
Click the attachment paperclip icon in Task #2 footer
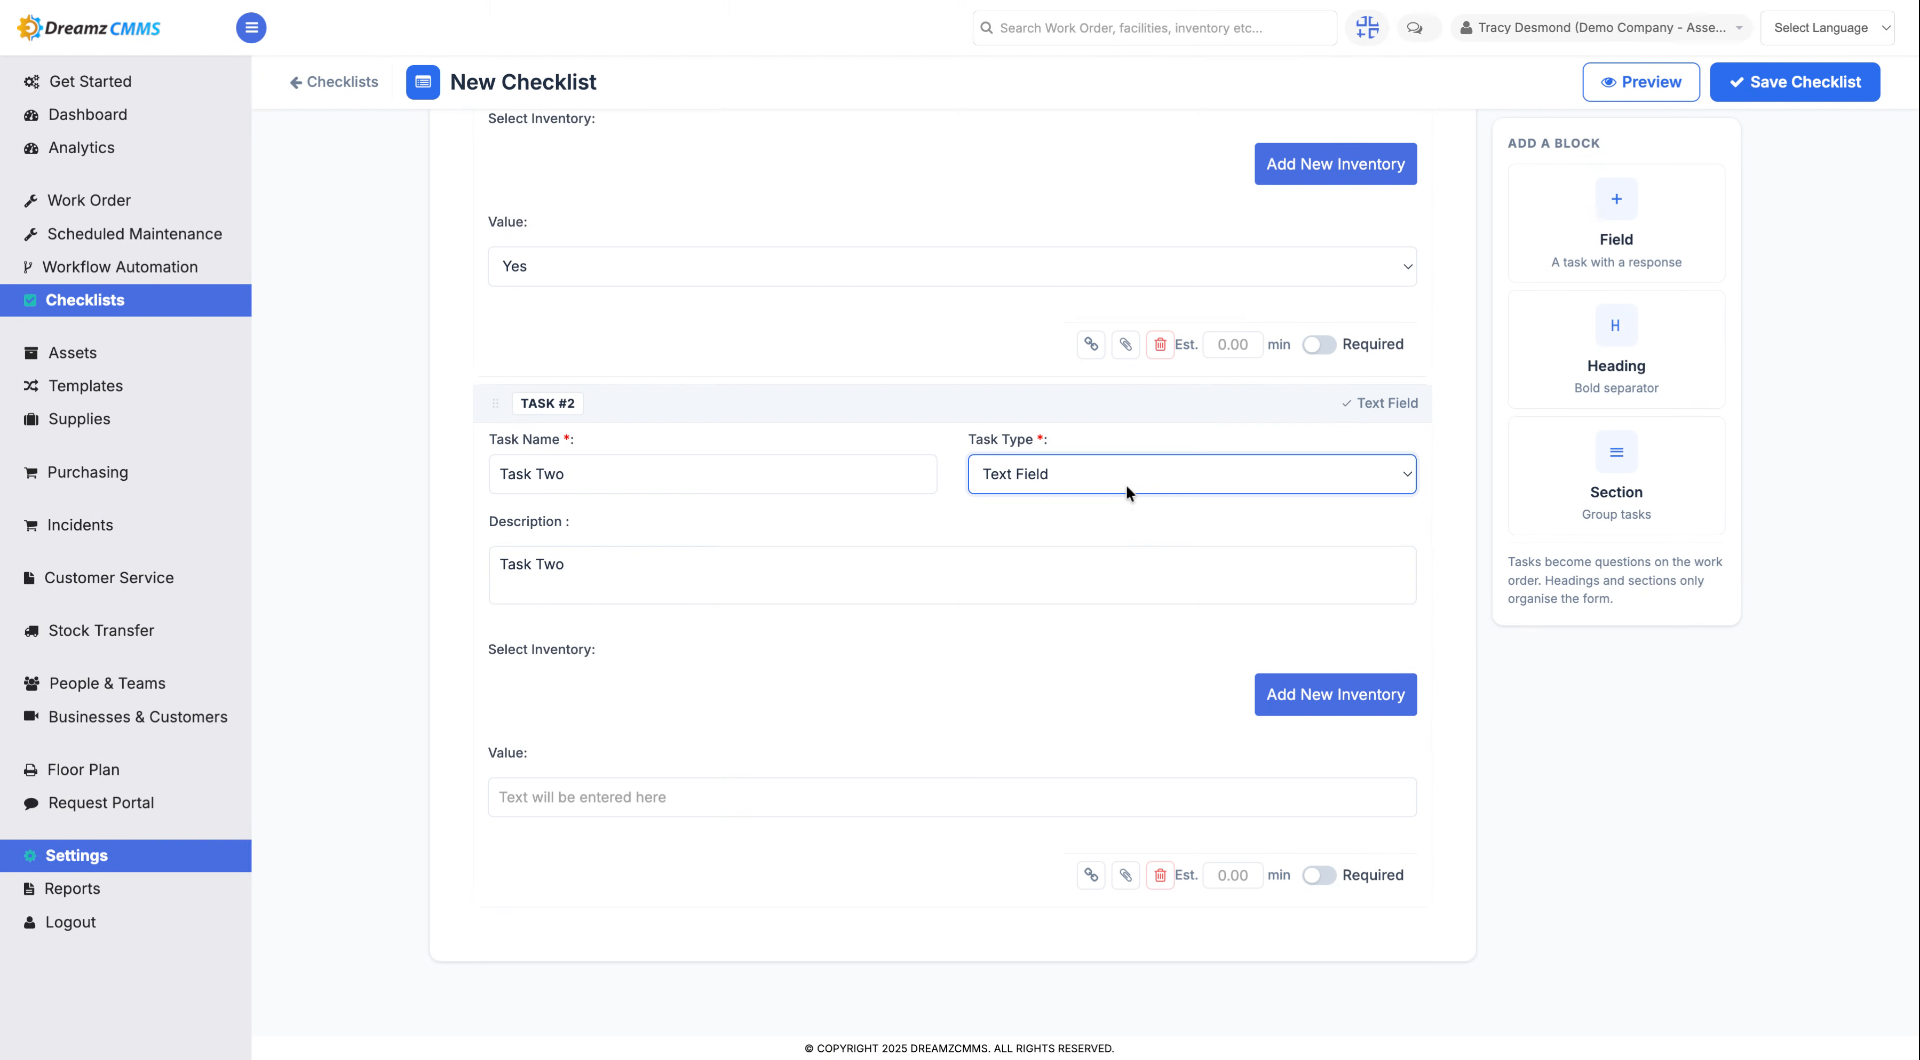click(1125, 876)
